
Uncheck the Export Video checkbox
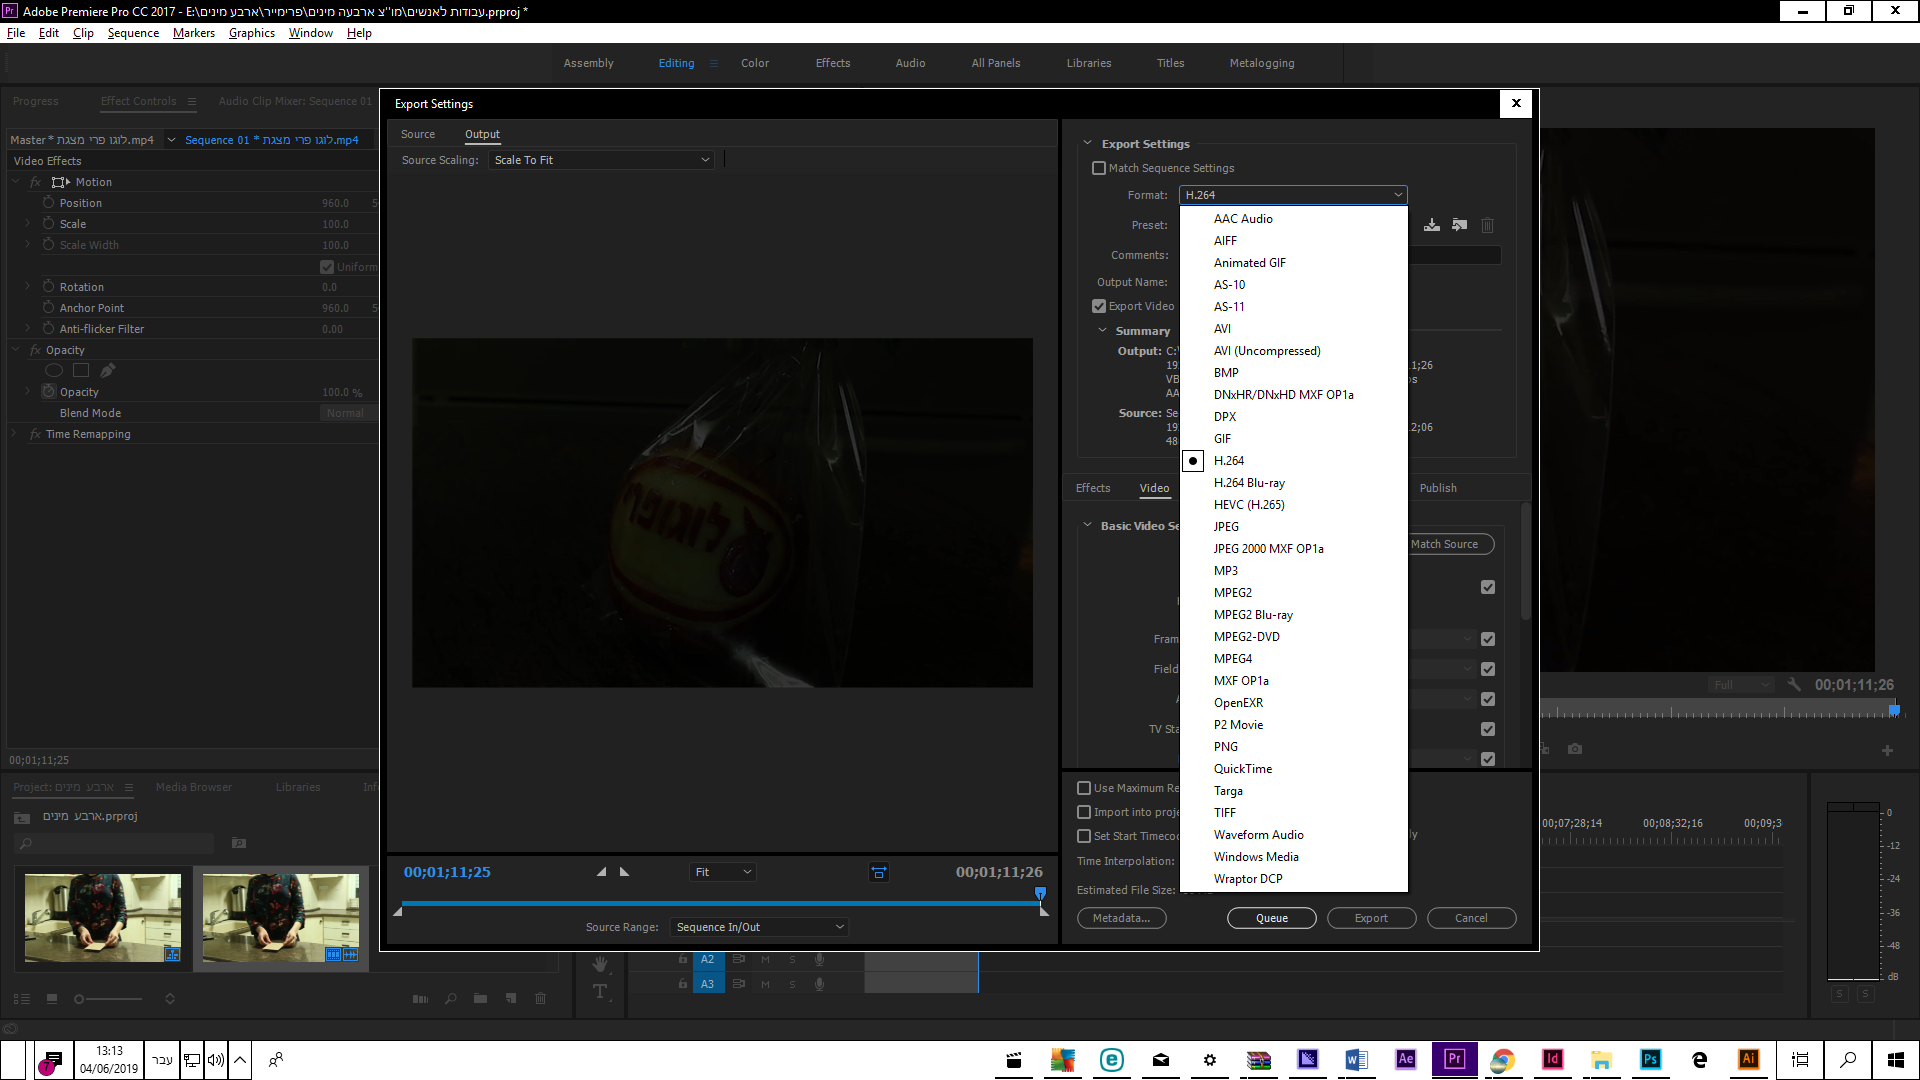coord(1099,306)
